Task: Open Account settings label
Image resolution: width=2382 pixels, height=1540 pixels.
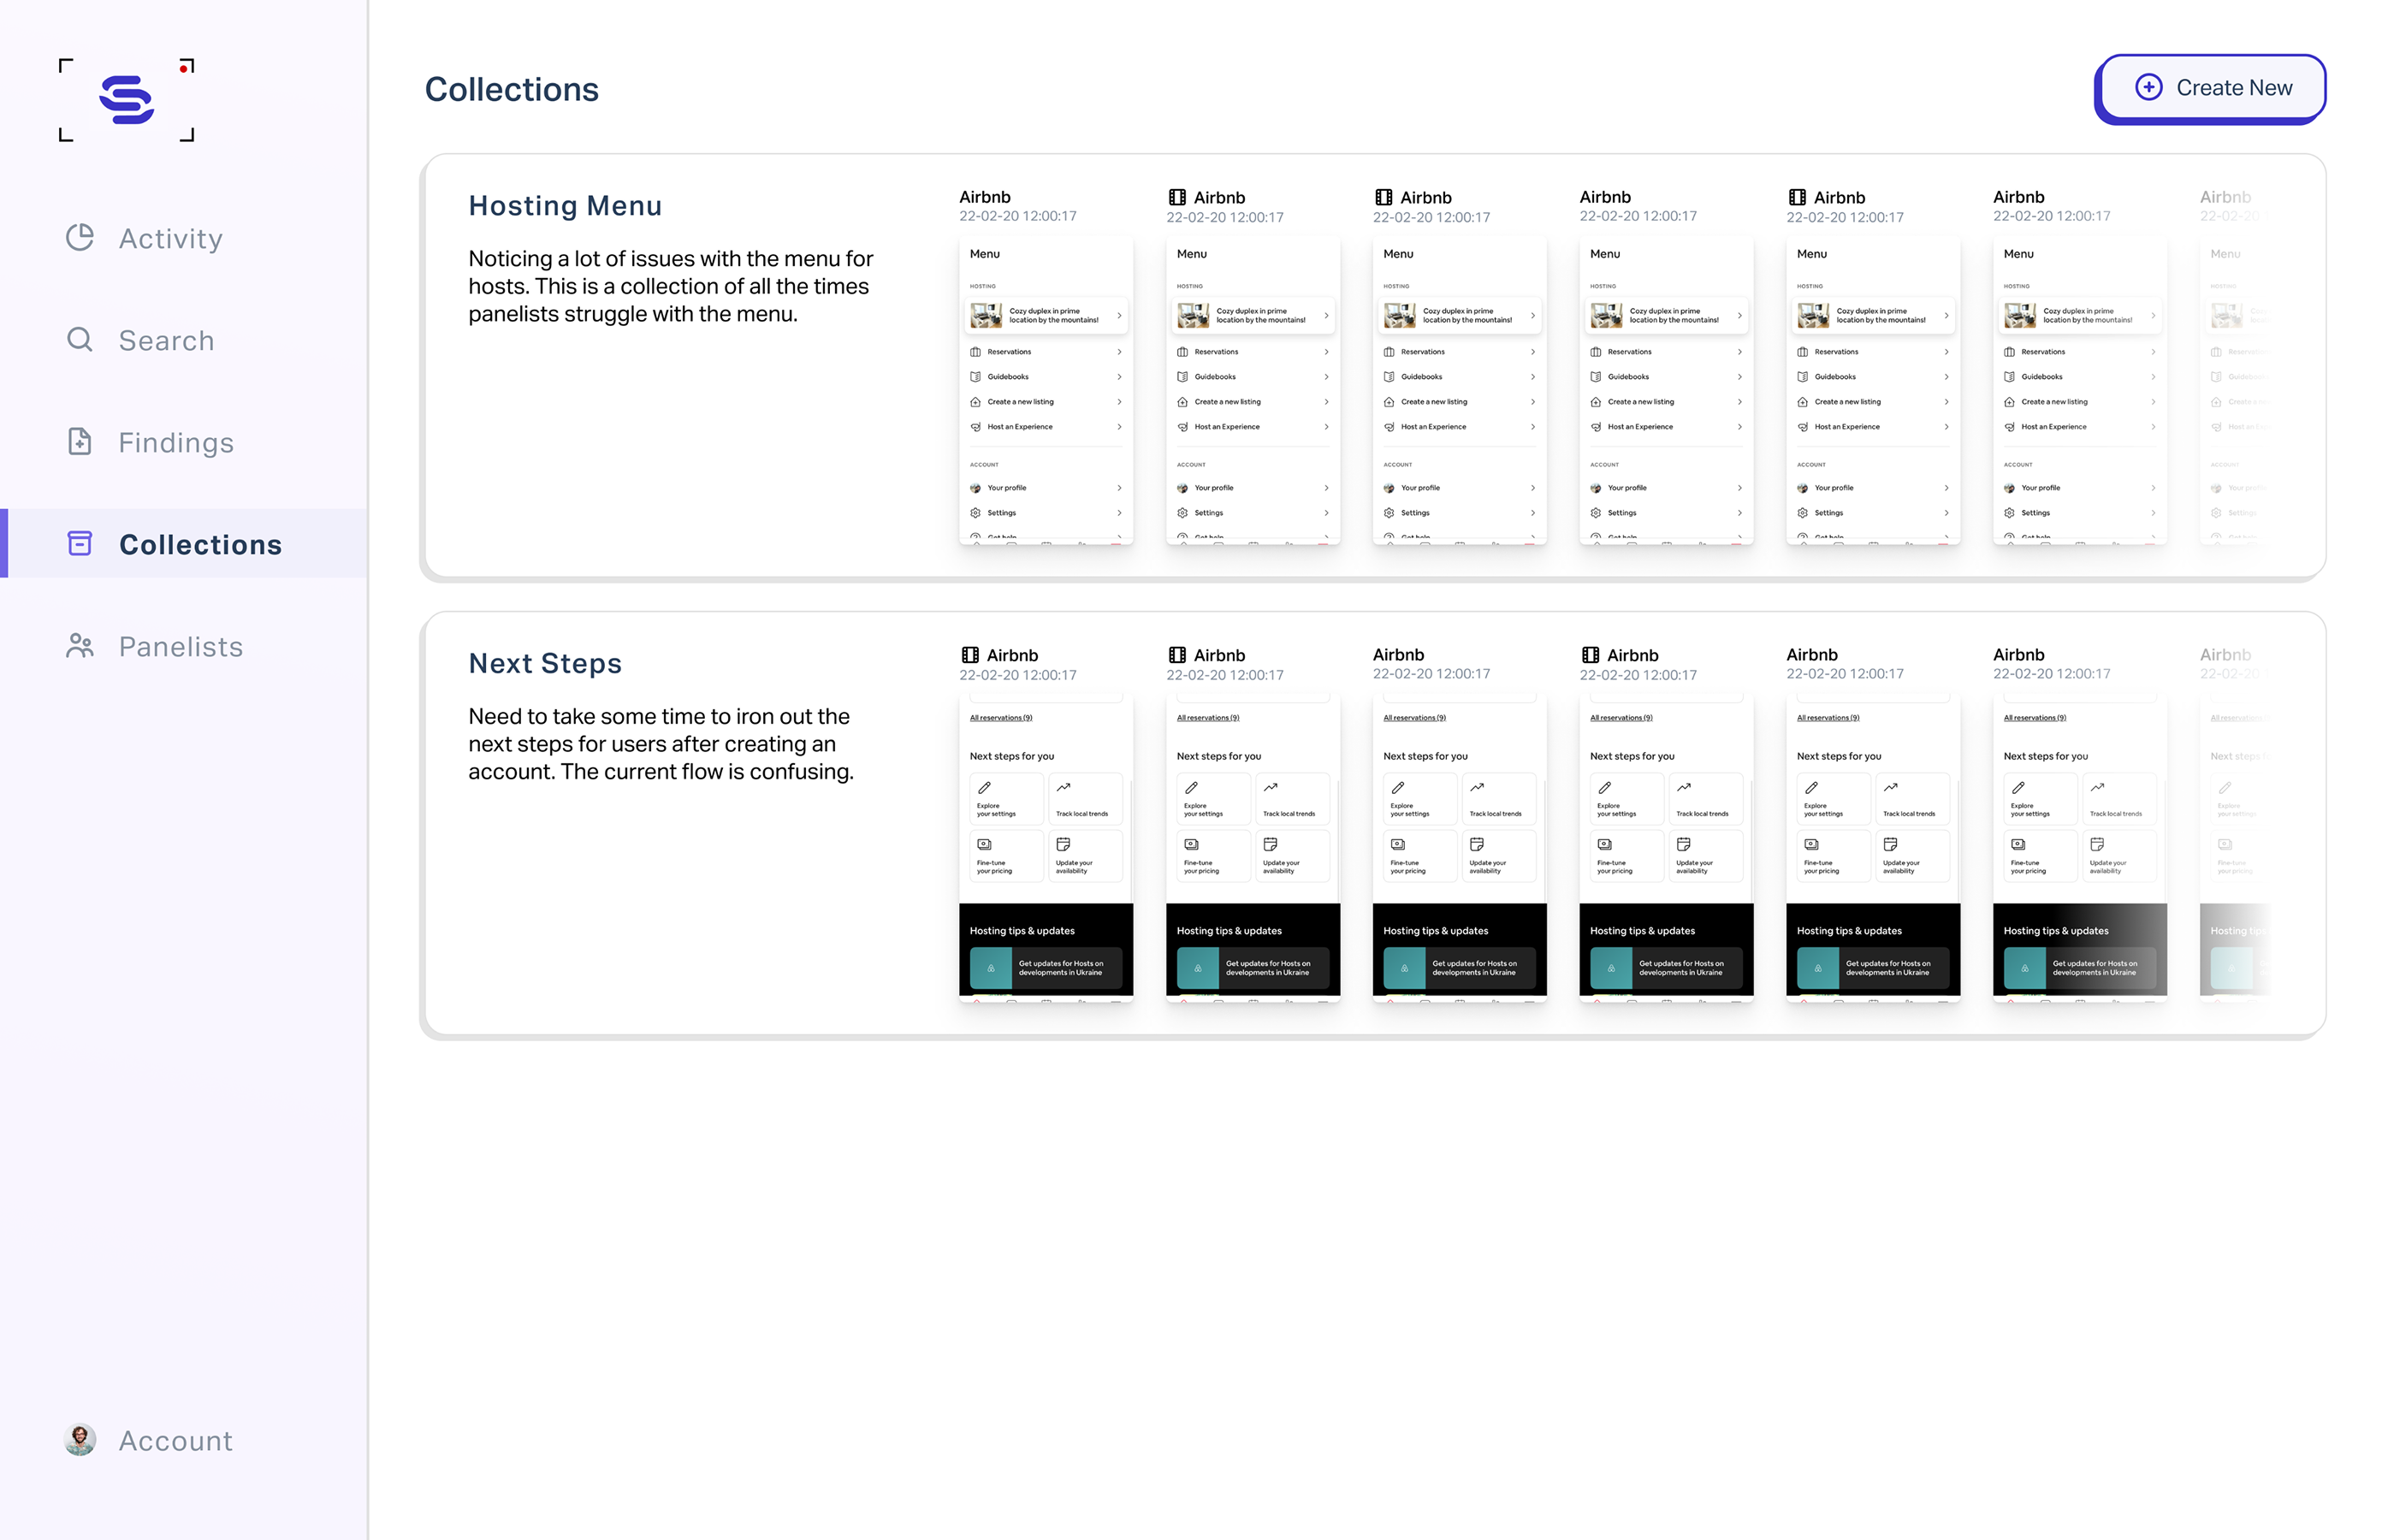Action: [175, 1441]
